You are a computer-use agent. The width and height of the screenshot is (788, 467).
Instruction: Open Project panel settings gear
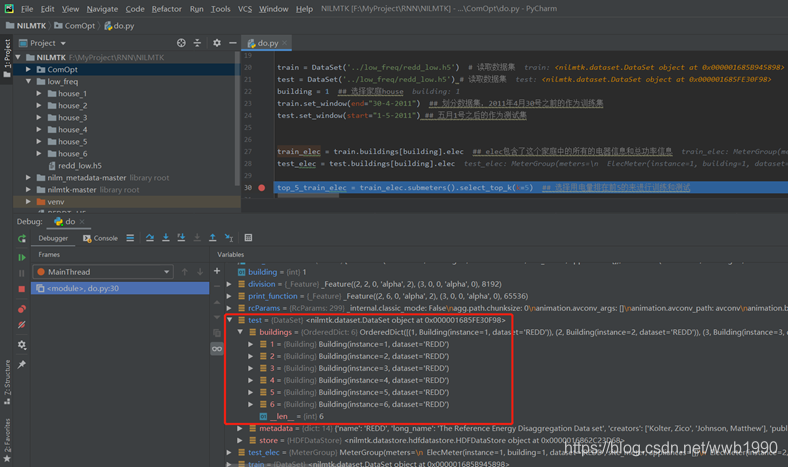tap(217, 43)
